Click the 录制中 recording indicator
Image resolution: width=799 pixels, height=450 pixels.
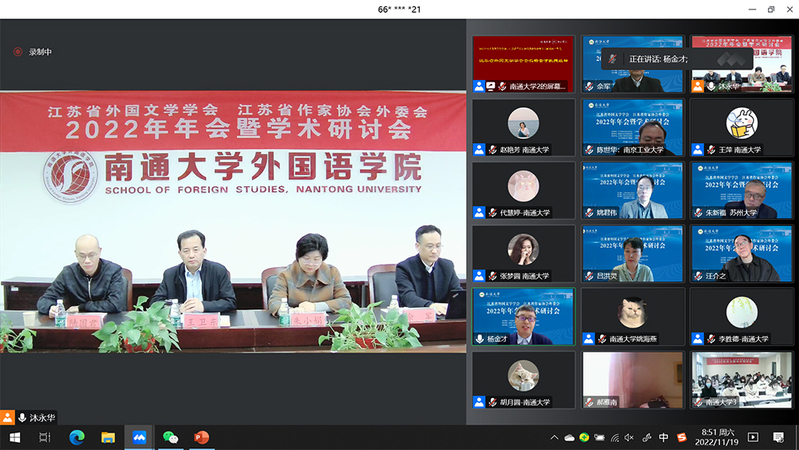(x=33, y=52)
